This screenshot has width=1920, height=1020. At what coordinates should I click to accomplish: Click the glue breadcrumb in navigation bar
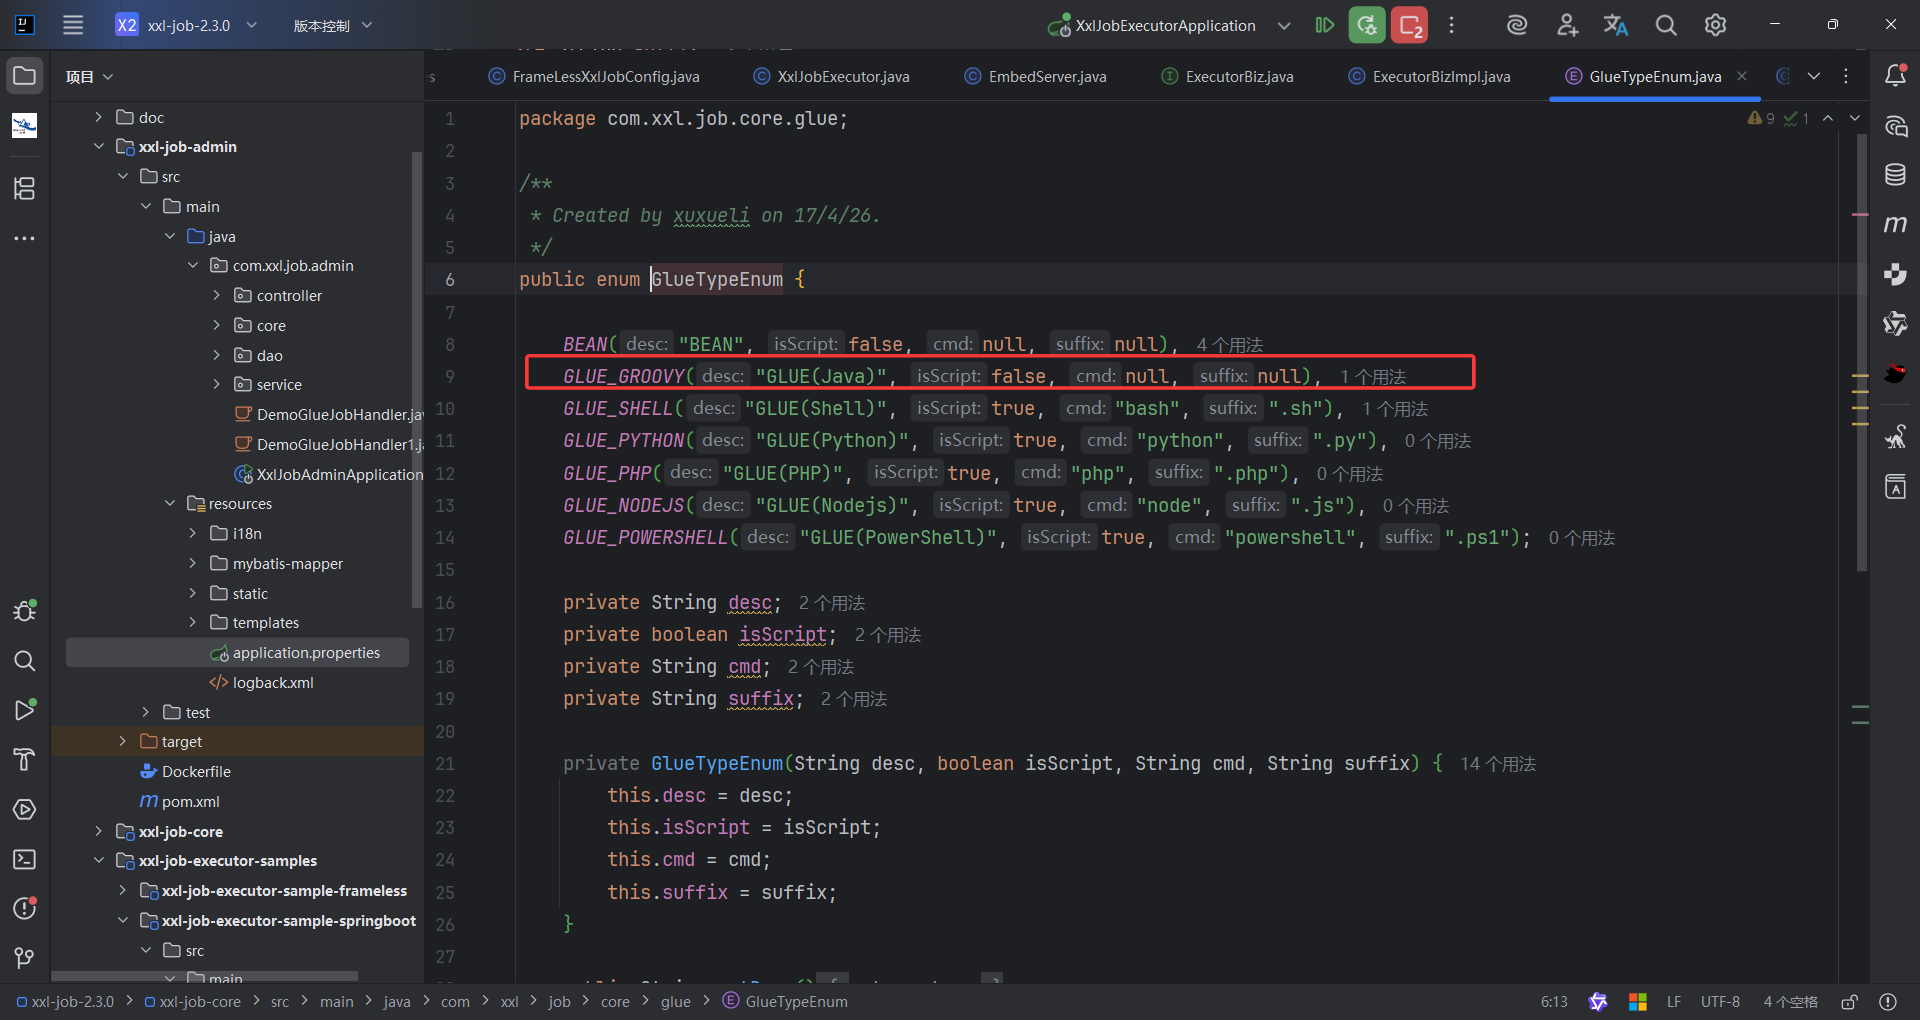pos(676,1001)
